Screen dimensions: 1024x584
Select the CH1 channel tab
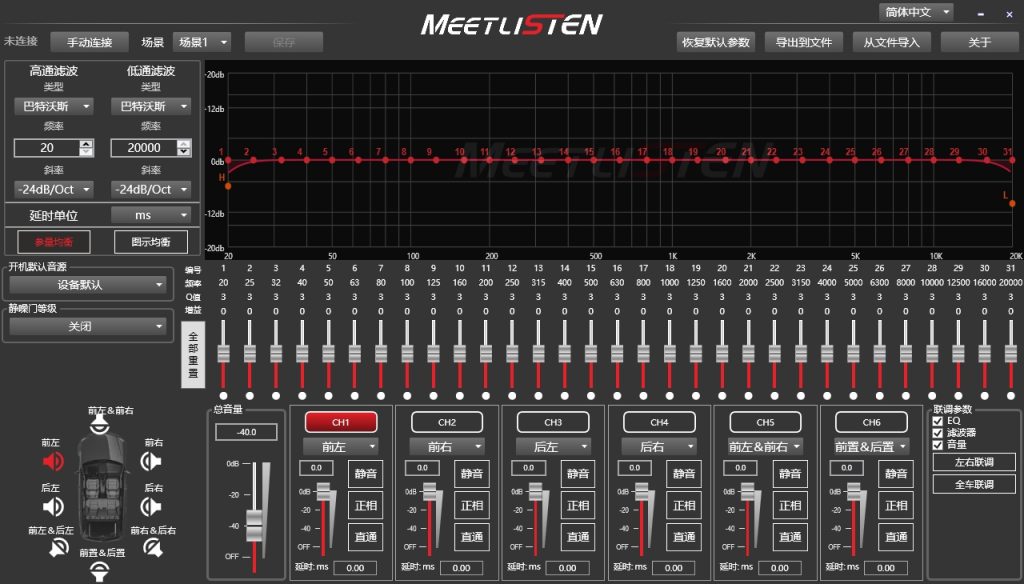tap(341, 422)
